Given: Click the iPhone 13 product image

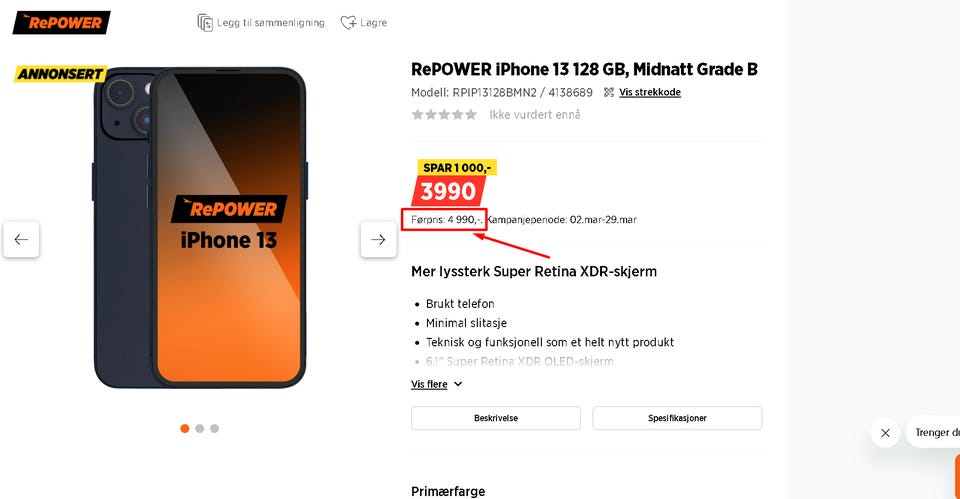Looking at the screenshot, I should tap(200, 228).
